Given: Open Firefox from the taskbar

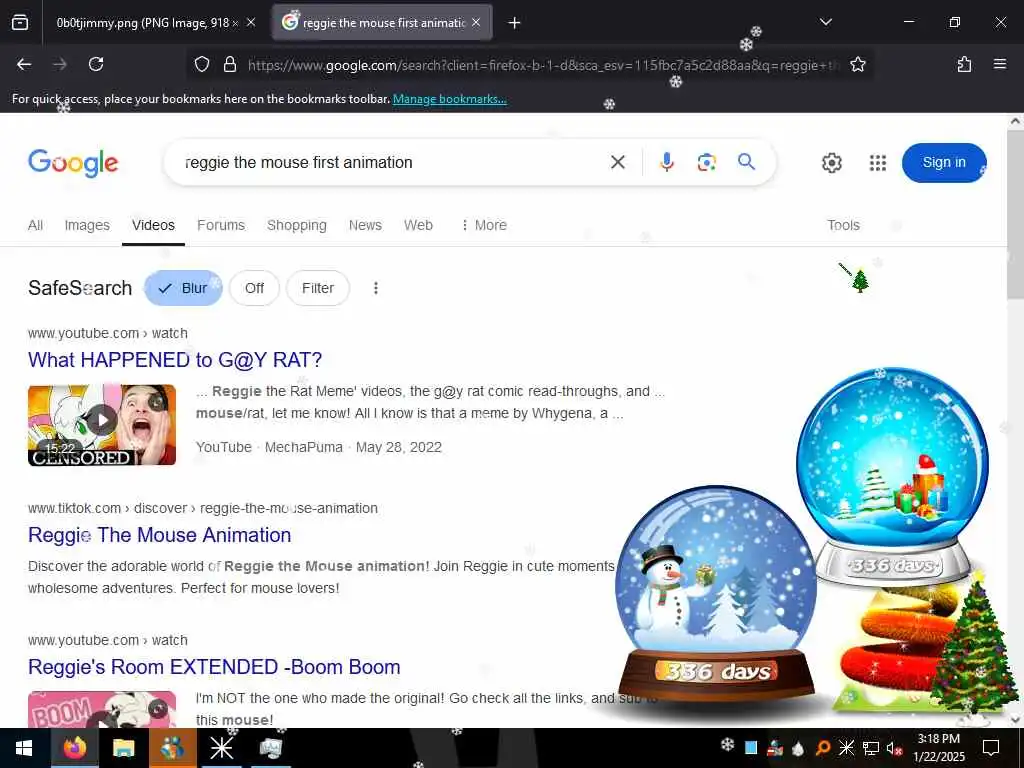Looking at the screenshot, I should 74,748.
